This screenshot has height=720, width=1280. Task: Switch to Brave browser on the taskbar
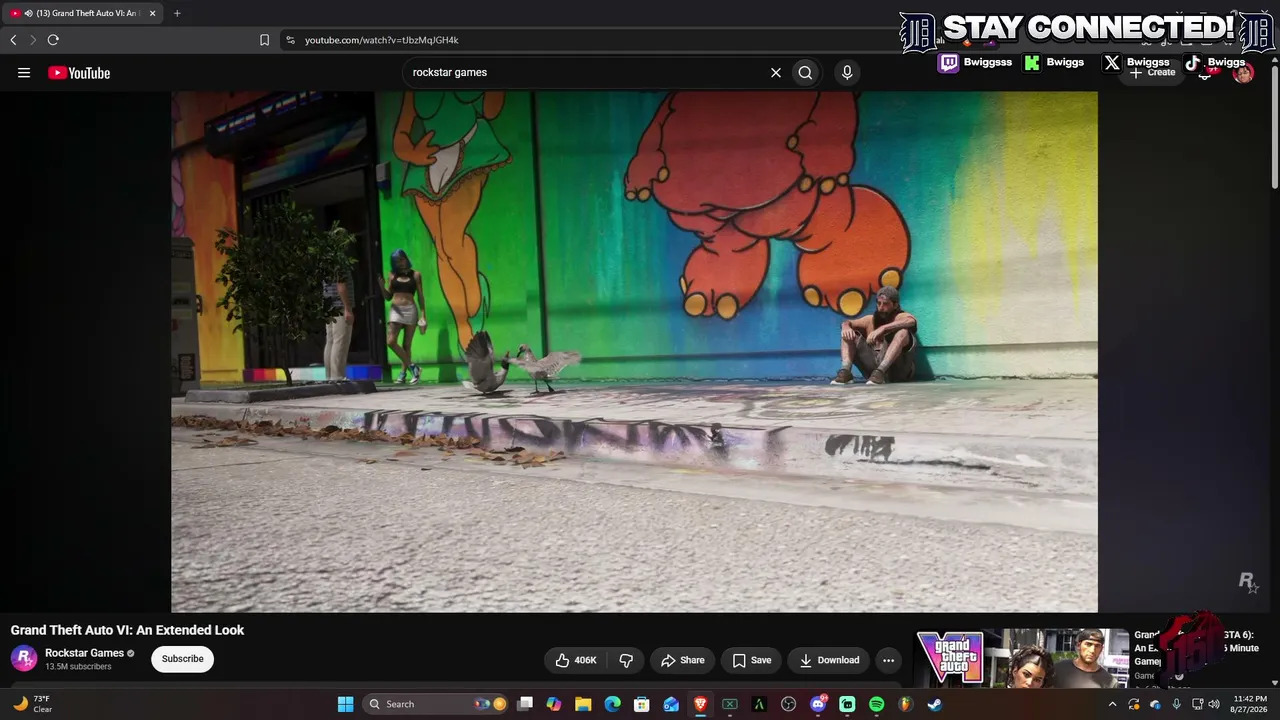[x=701, y=704]
